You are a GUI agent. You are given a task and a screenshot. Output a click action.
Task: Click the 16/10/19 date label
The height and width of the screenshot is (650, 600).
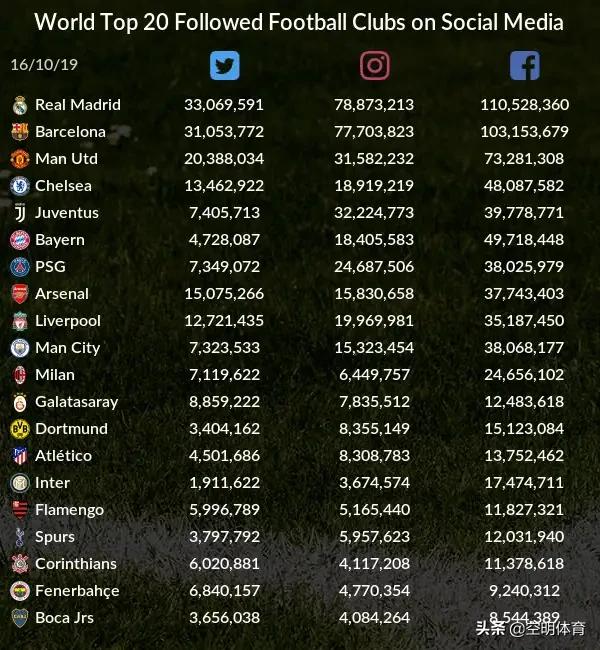44,65
